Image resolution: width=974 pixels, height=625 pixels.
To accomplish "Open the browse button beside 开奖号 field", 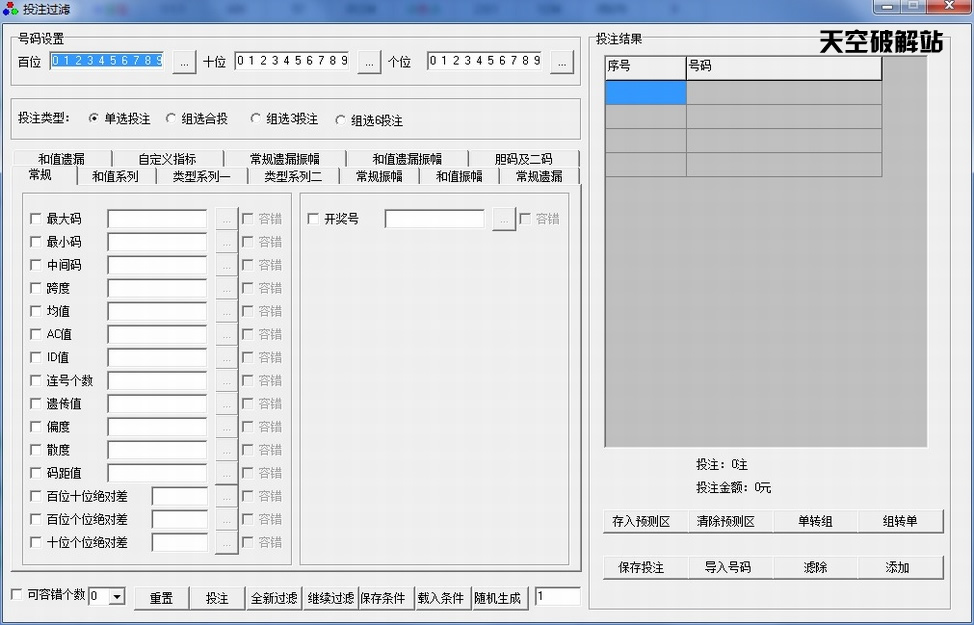I will (504, 219).
